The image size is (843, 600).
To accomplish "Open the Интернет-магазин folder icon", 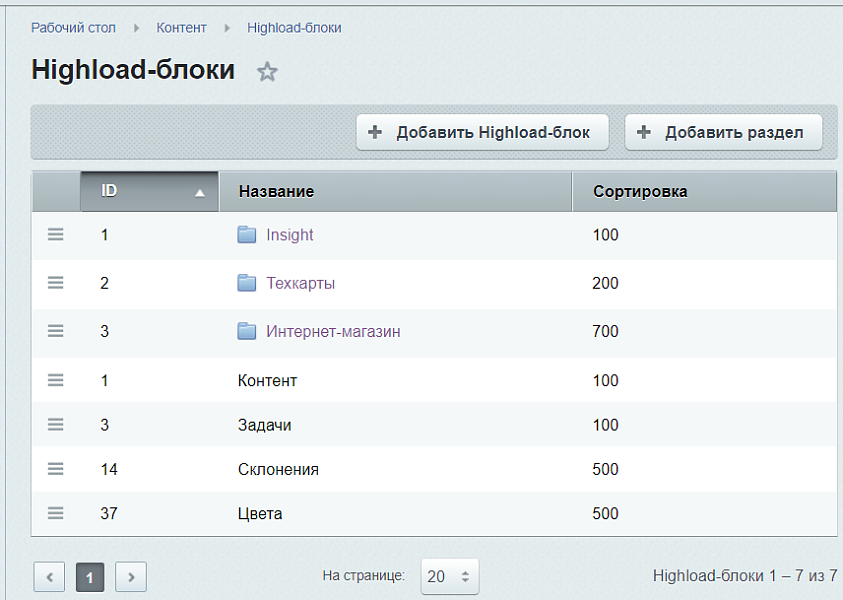I will point(247,331).
